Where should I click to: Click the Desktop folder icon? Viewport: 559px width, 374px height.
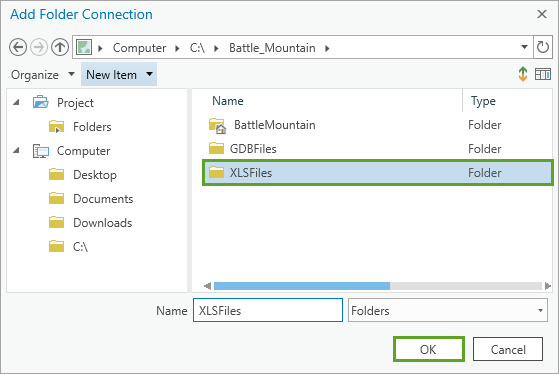[x=56, y=174]
